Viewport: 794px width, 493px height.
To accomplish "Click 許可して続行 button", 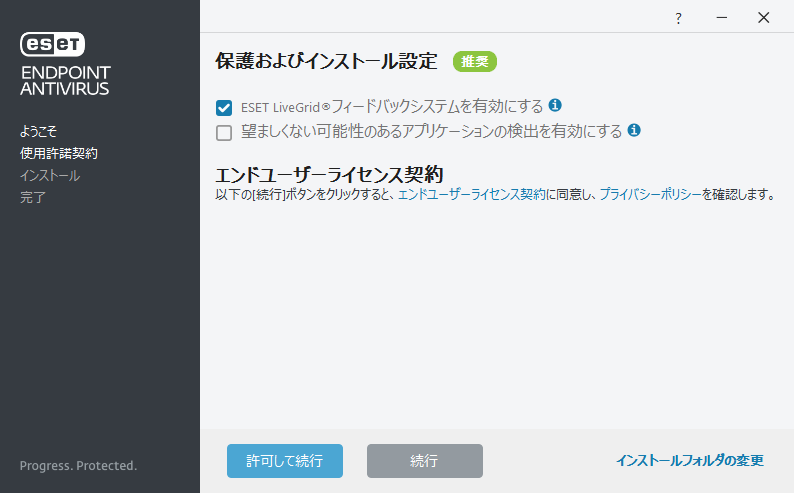I will 285,461.
